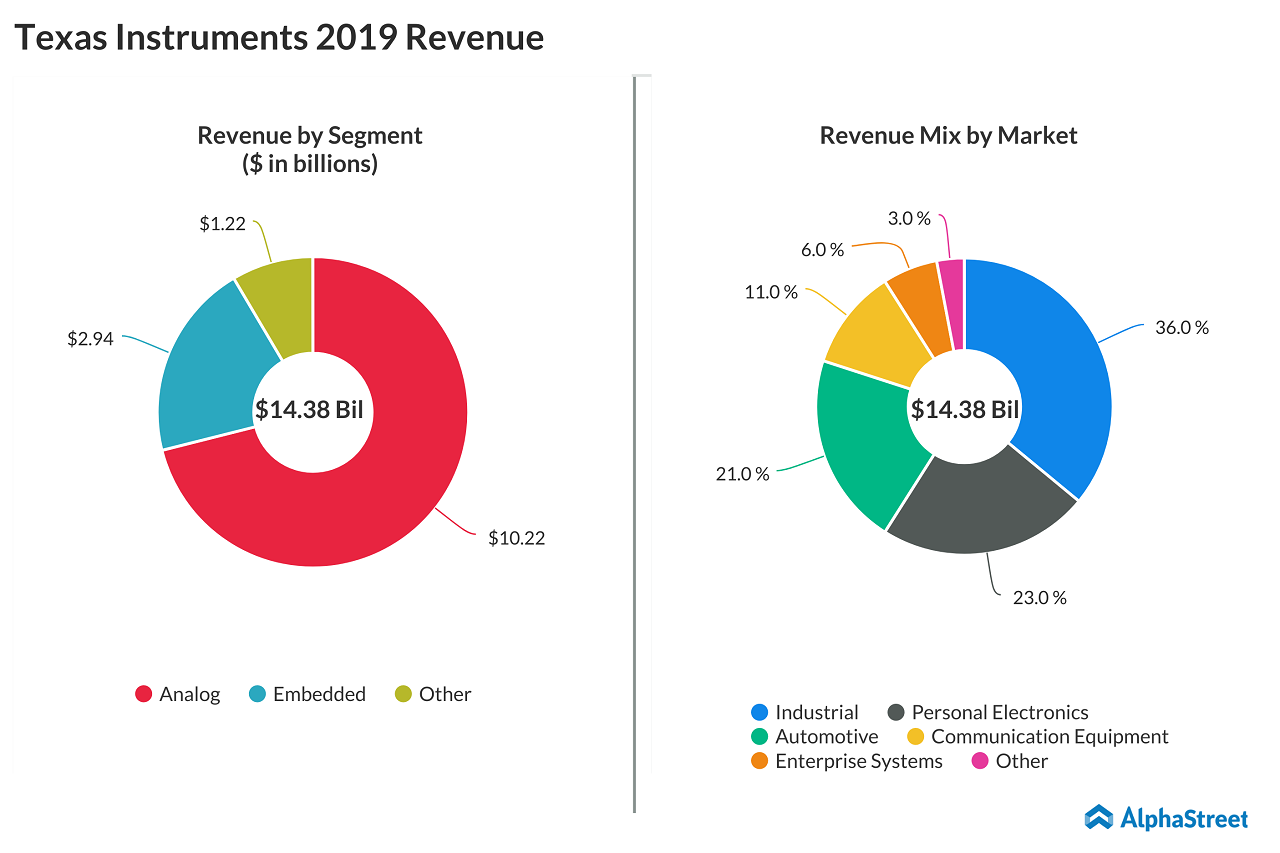This screenshot has height=853, width=1280.
Task: Click the yellow Communication Equipment swatch
Action: point(916,736)
